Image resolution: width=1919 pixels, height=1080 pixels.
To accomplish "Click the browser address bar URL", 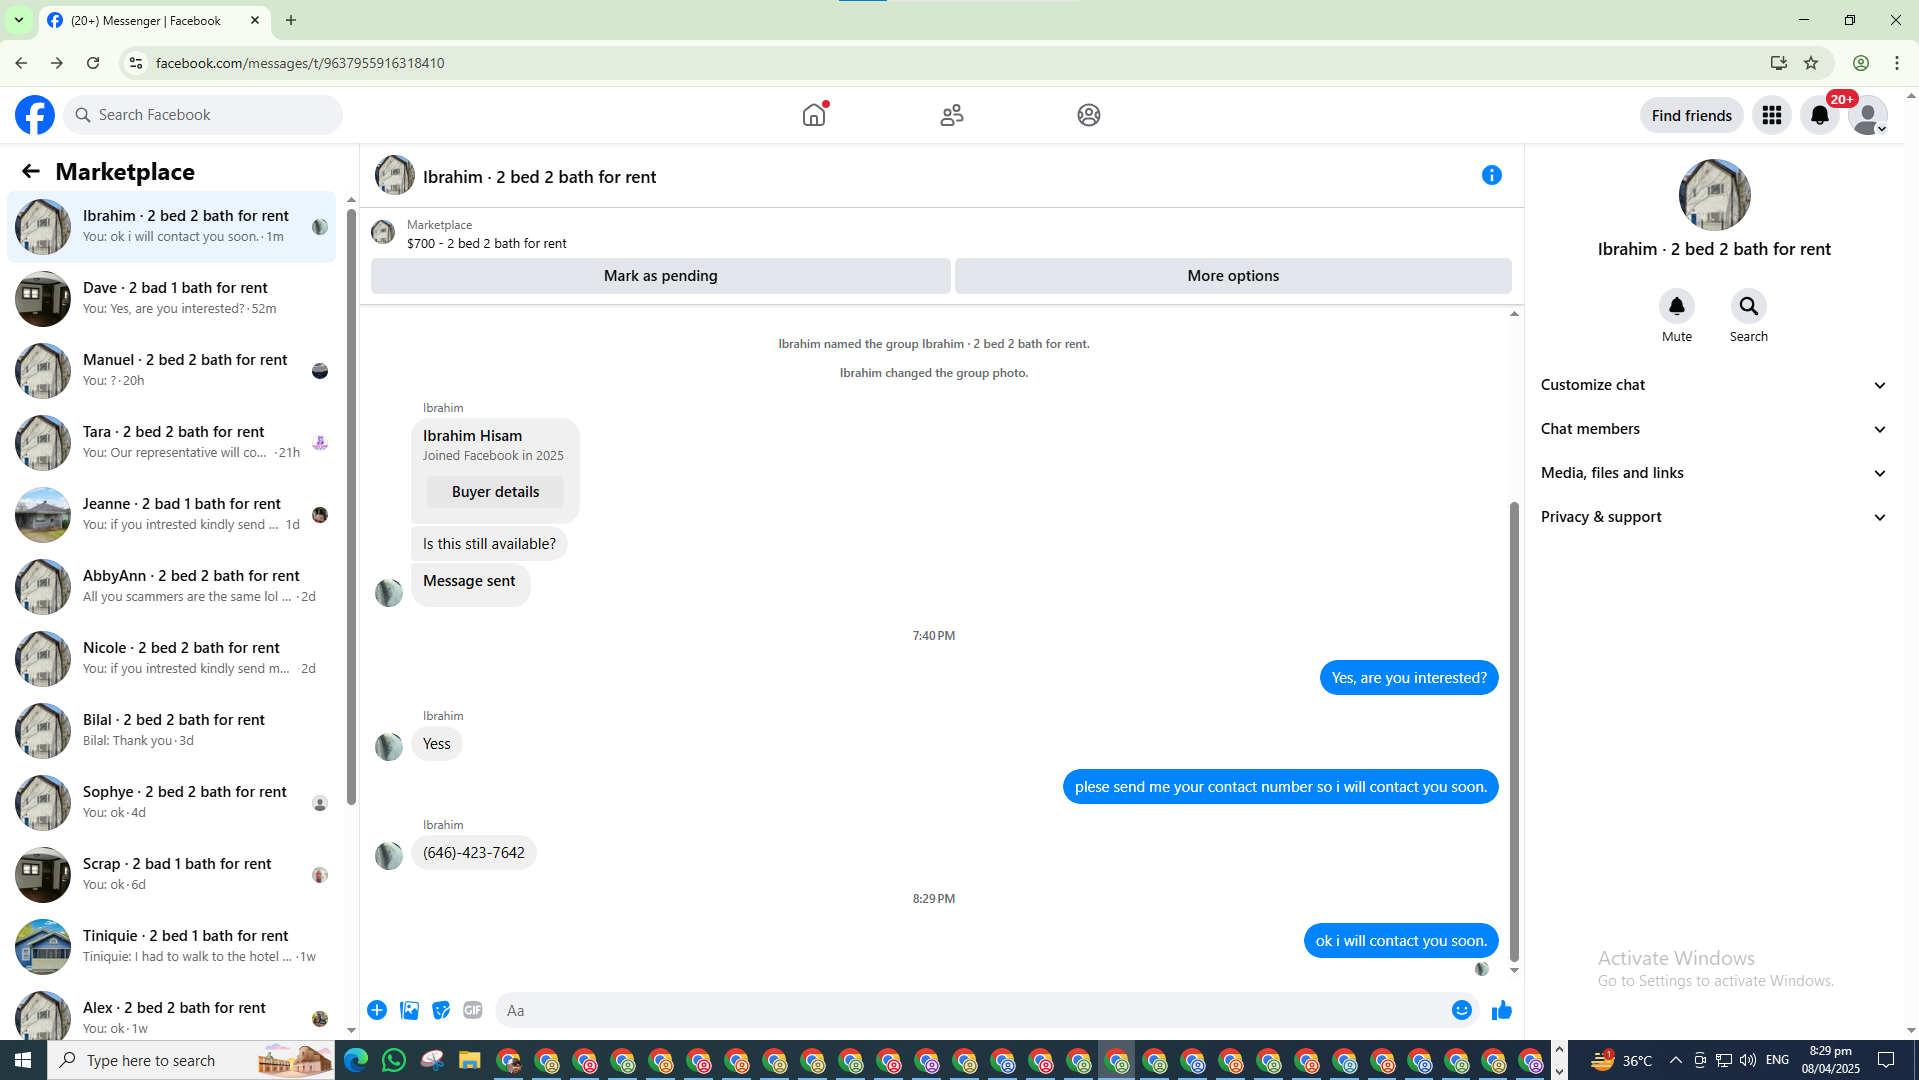I will [x=300, y=63].
